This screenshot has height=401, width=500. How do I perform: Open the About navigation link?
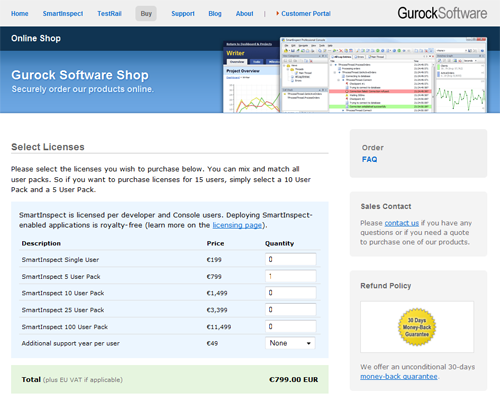[x=244, y=14]
